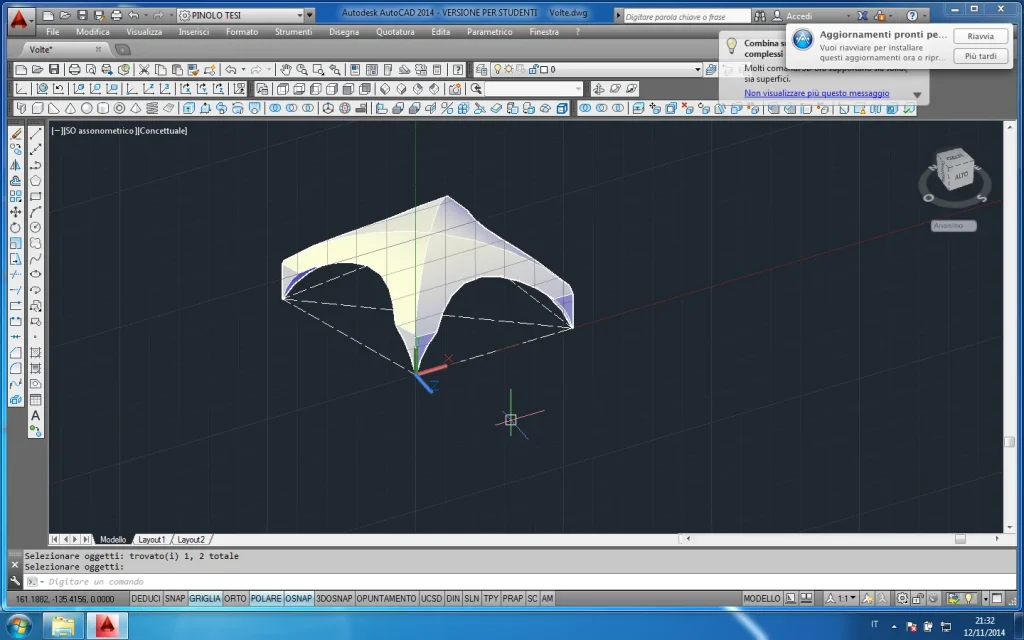Click the horizontal scrollbar thumb

coord(960,539)
